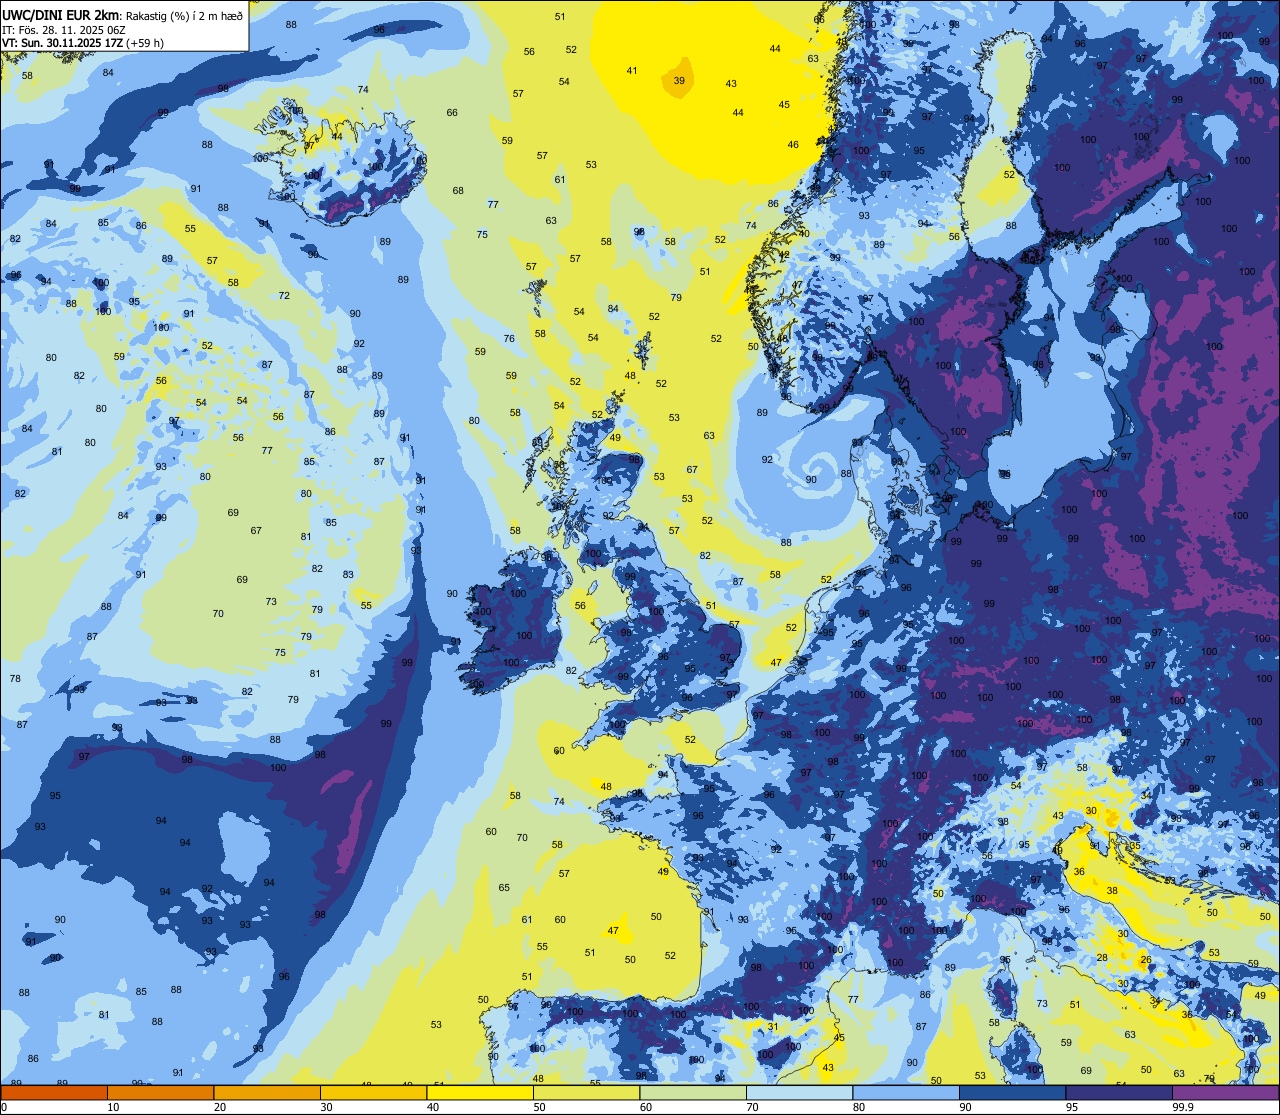Click the init time 'IT: Fös. 28. 11. 2025 06Z'
1280x1115 pixels.
(x=63, y=29)
